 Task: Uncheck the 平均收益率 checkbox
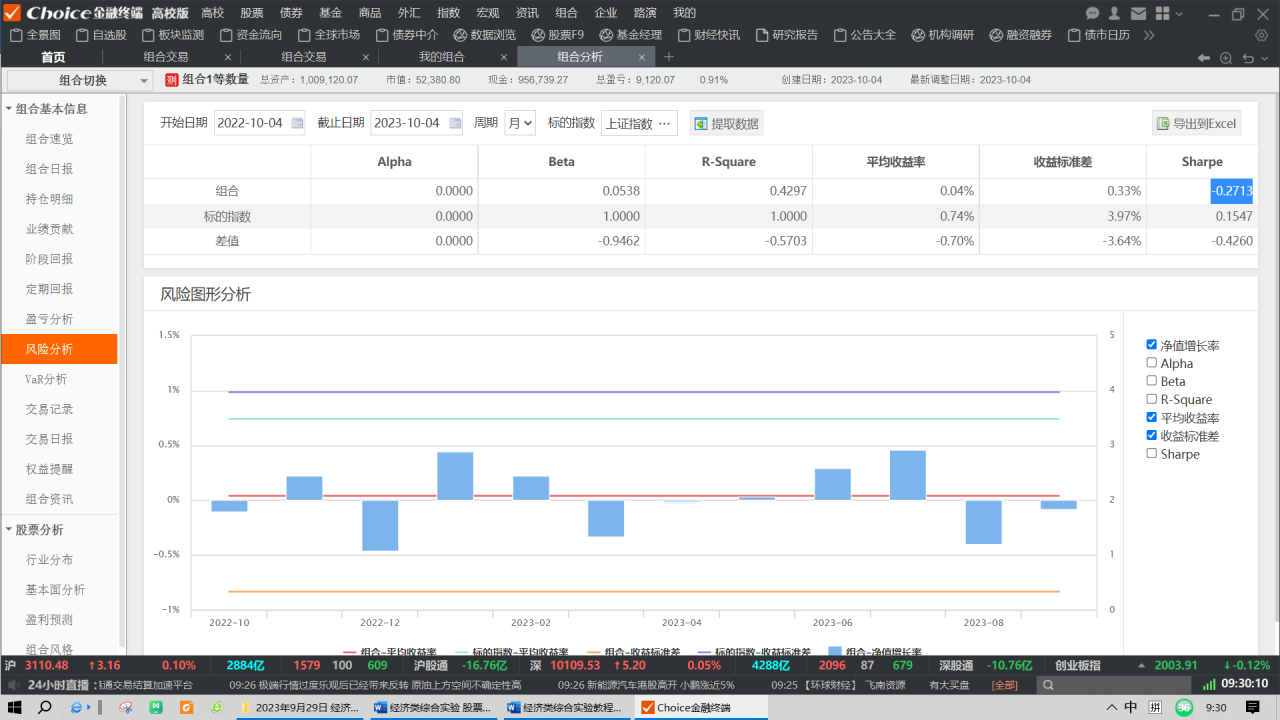(x=1152, y=417)
